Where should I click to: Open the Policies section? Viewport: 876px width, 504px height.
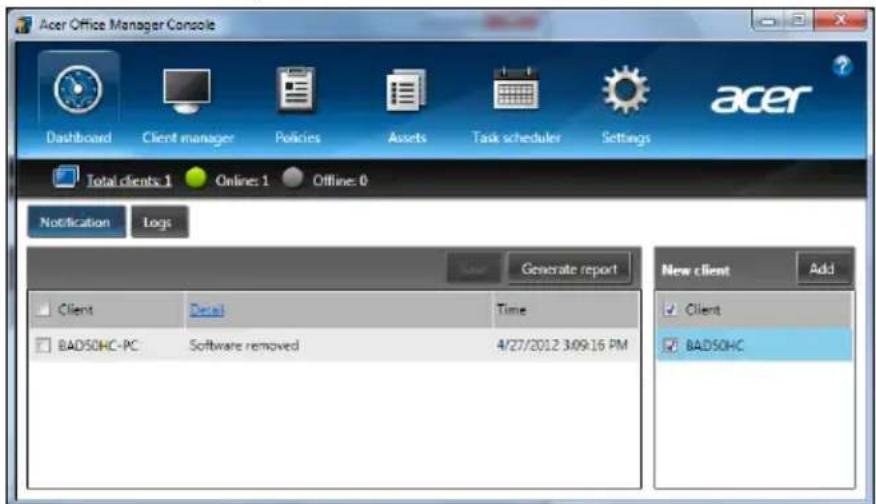point(297,105)
